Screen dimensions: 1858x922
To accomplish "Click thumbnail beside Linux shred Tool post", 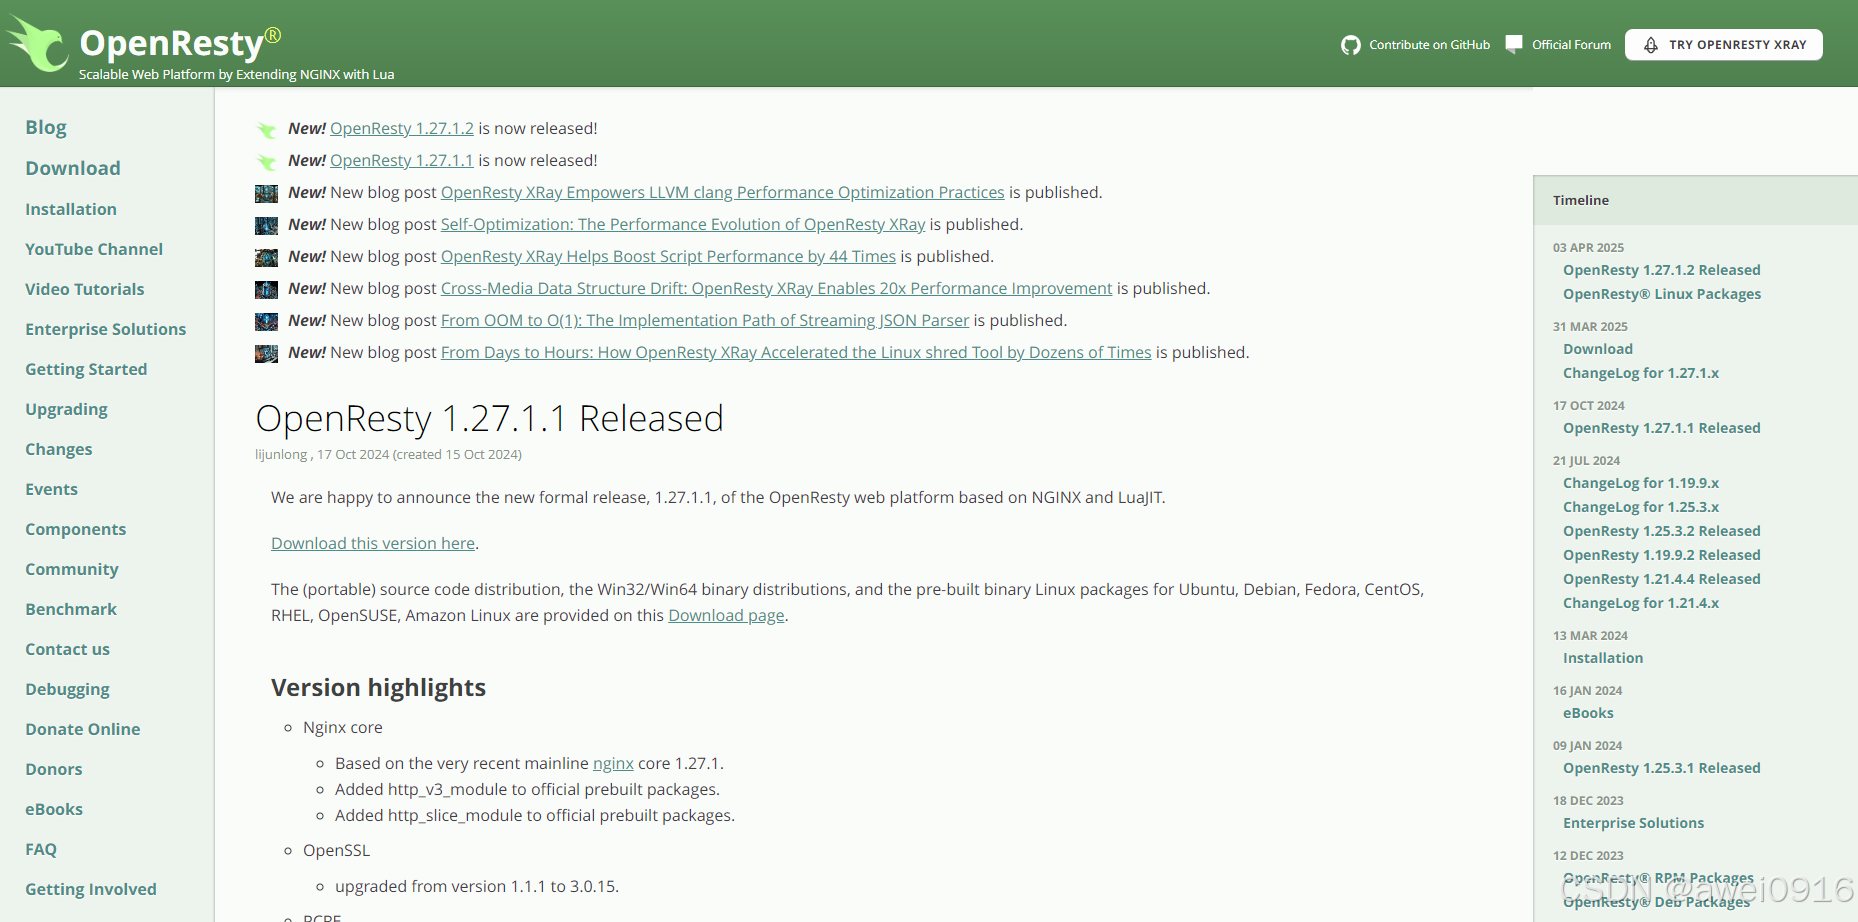I will tap(266, 353).
